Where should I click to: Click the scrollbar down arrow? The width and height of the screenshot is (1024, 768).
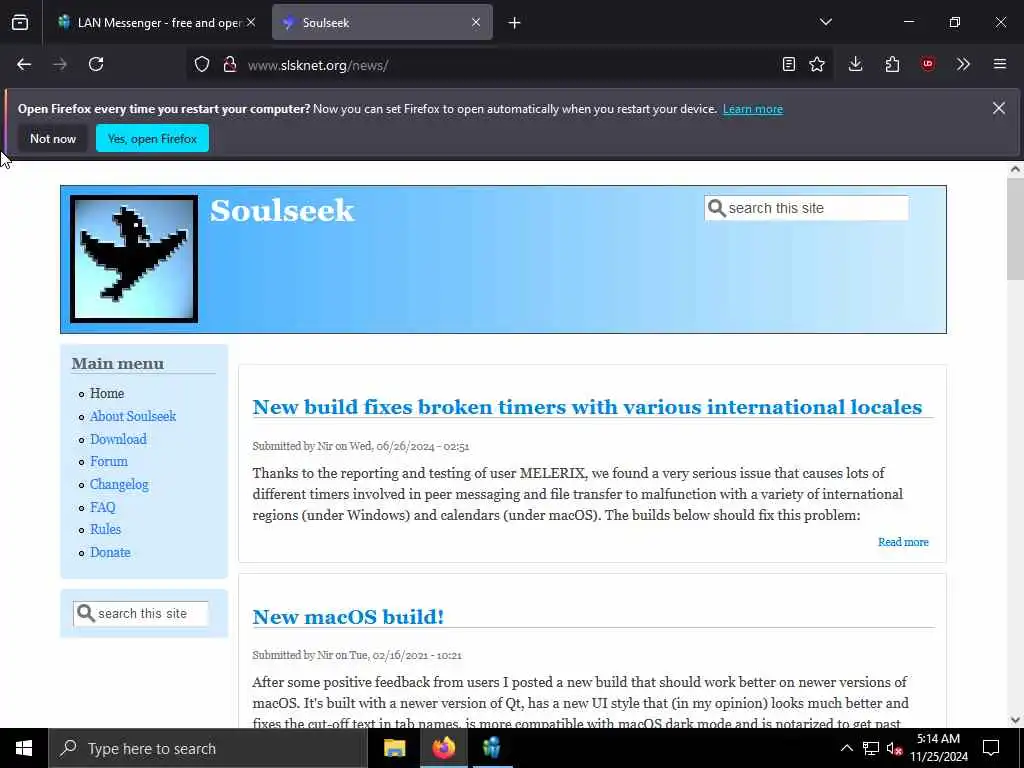[x=1015, y=720]
